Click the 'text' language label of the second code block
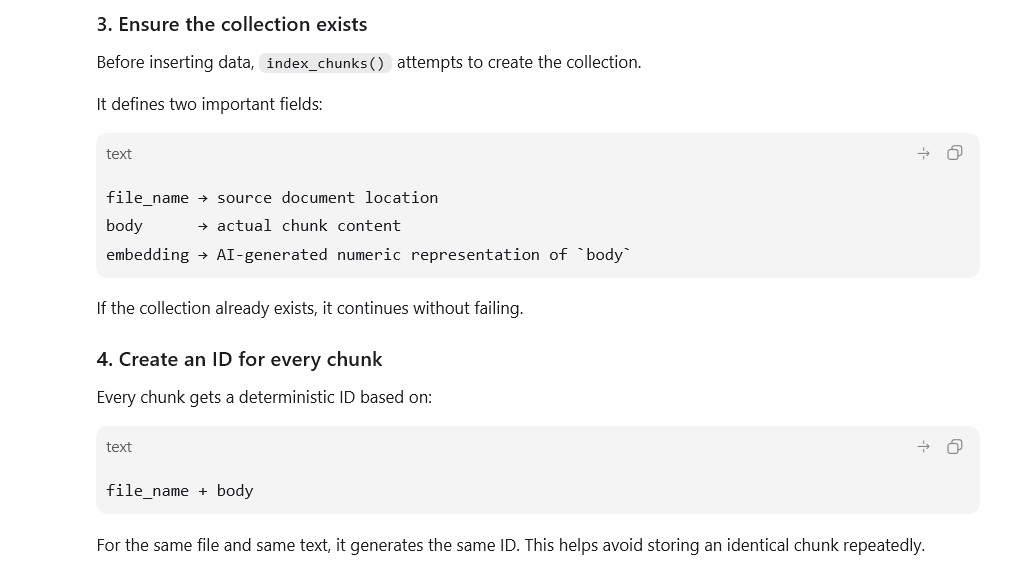Viewport: 1032px width, 576px height. click(119, 447)
